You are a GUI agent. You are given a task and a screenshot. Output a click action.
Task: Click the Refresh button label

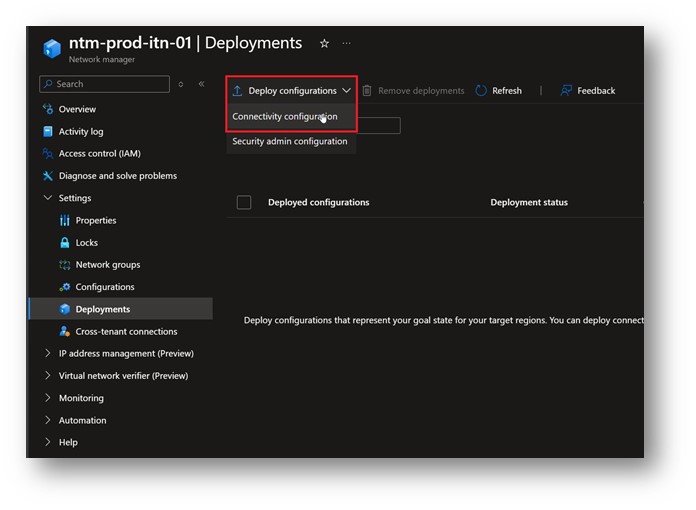507,91
